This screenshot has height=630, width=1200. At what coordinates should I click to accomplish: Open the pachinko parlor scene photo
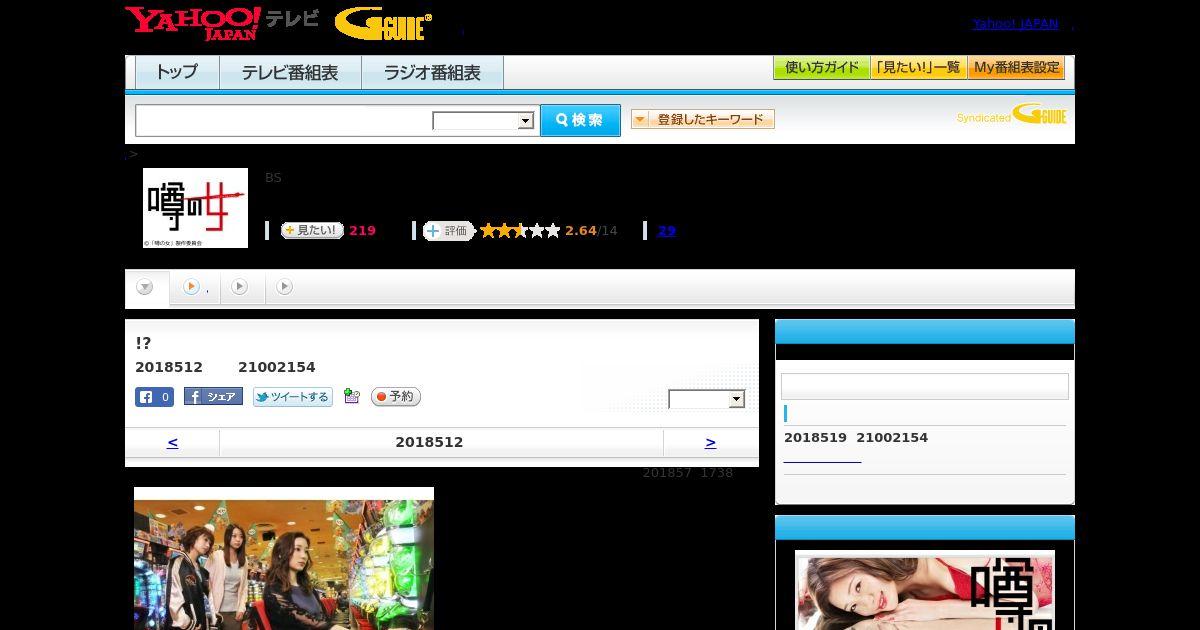point(284,558)
